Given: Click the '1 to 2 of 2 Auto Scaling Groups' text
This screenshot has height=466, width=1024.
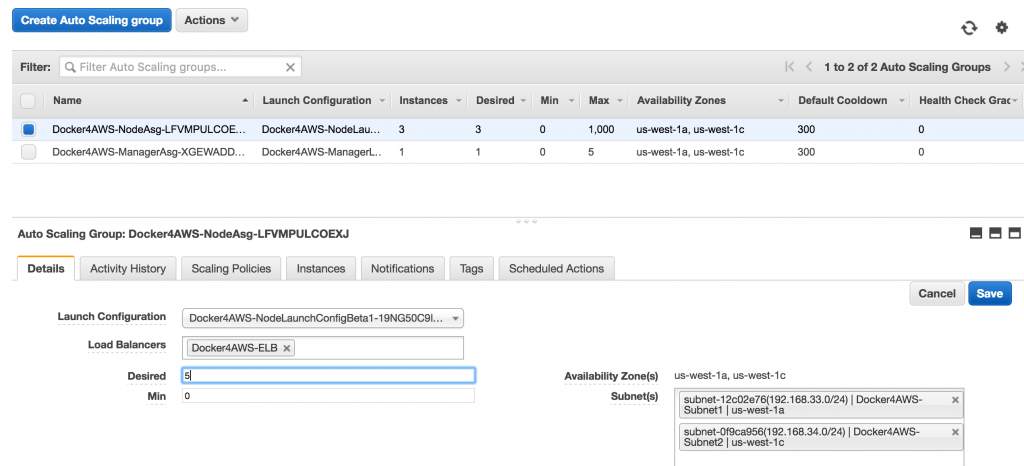Looking at the screenshot, I should pos(907,67).
